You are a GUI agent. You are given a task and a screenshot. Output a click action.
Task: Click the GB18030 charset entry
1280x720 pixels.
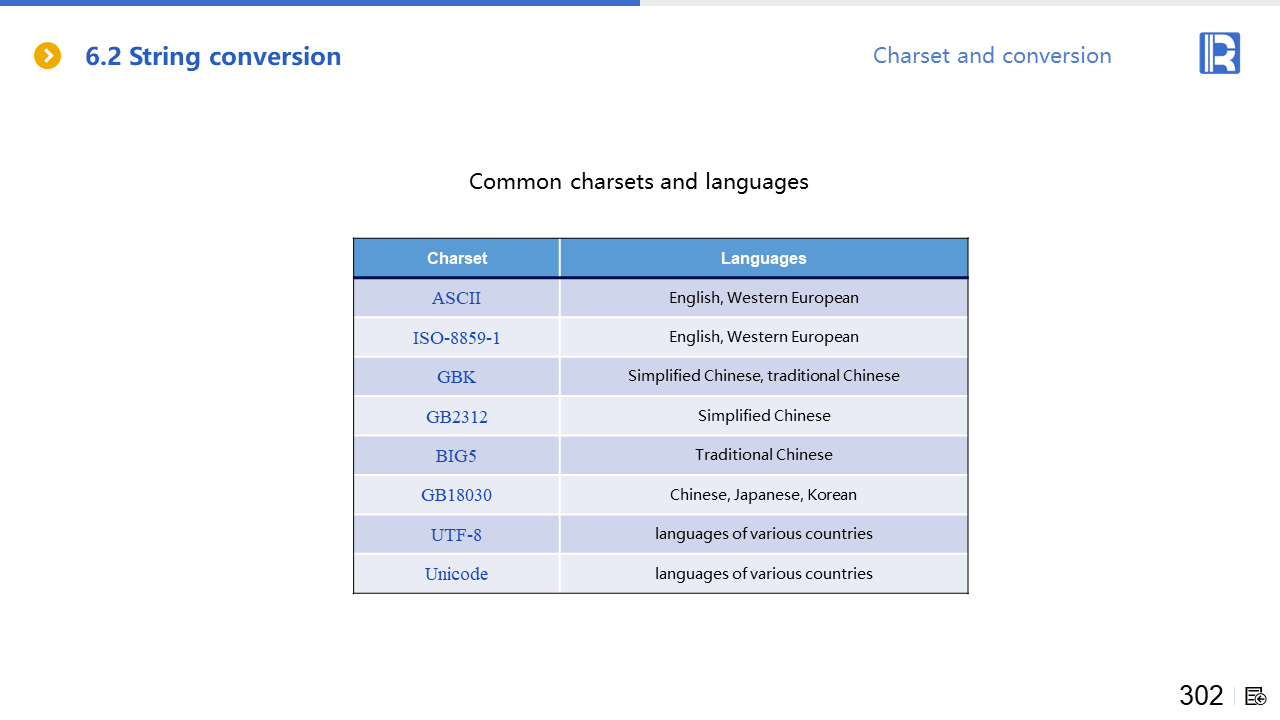(456, 495)
